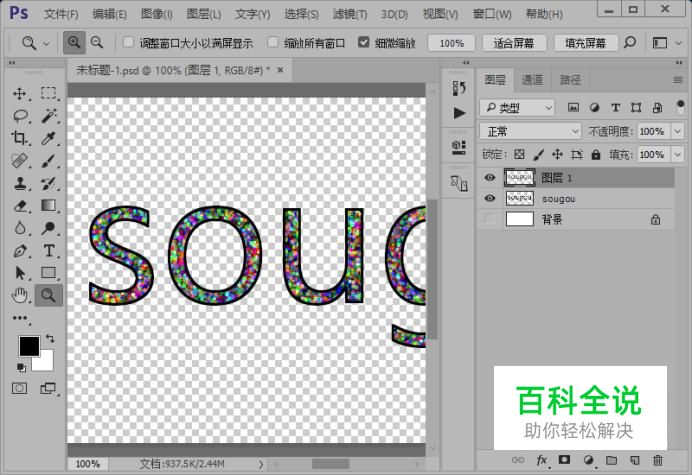Select the History Brush tool

point(49,183)
